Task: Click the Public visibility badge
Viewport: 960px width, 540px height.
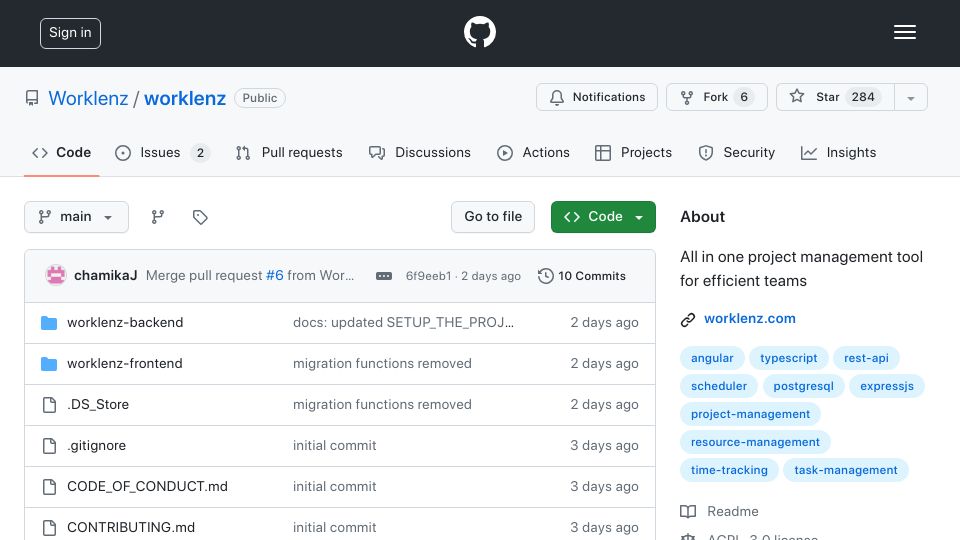Action: (x=260, y=98)
